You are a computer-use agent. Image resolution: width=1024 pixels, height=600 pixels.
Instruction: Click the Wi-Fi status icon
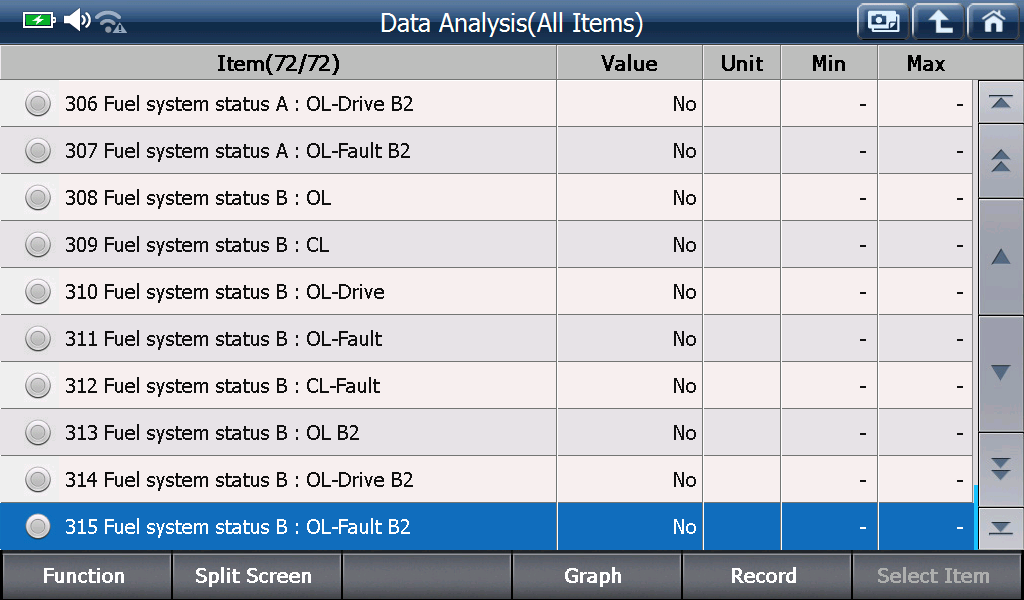pos(111,22)
